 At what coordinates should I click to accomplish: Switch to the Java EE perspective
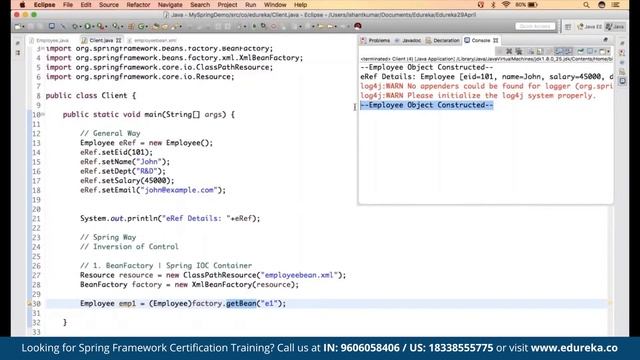[590, 27]
